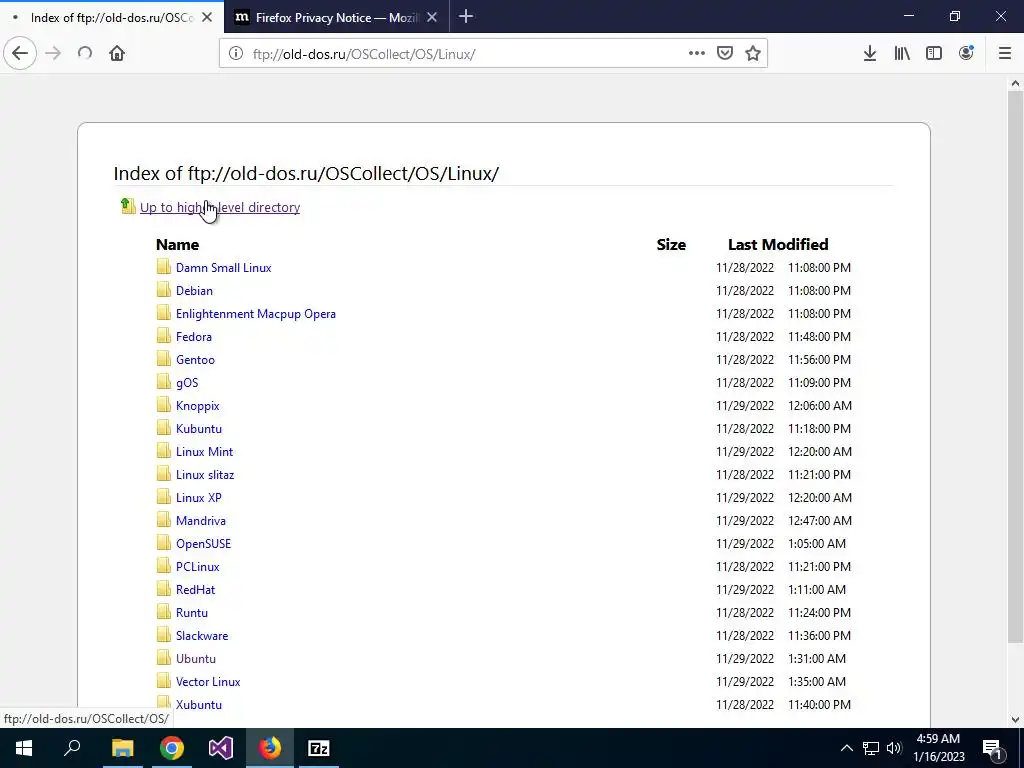The width and height of the screenshot is (1024, 768).
Task: Open the Linux Mint directory
Action: 204,451
